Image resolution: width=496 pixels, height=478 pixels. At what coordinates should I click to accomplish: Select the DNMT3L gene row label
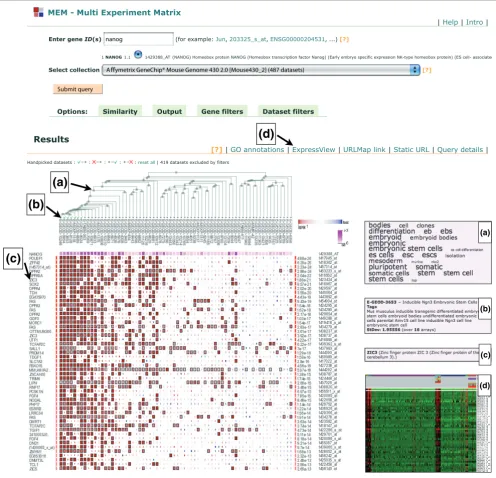pyautogui.click(x=36, y=460)
